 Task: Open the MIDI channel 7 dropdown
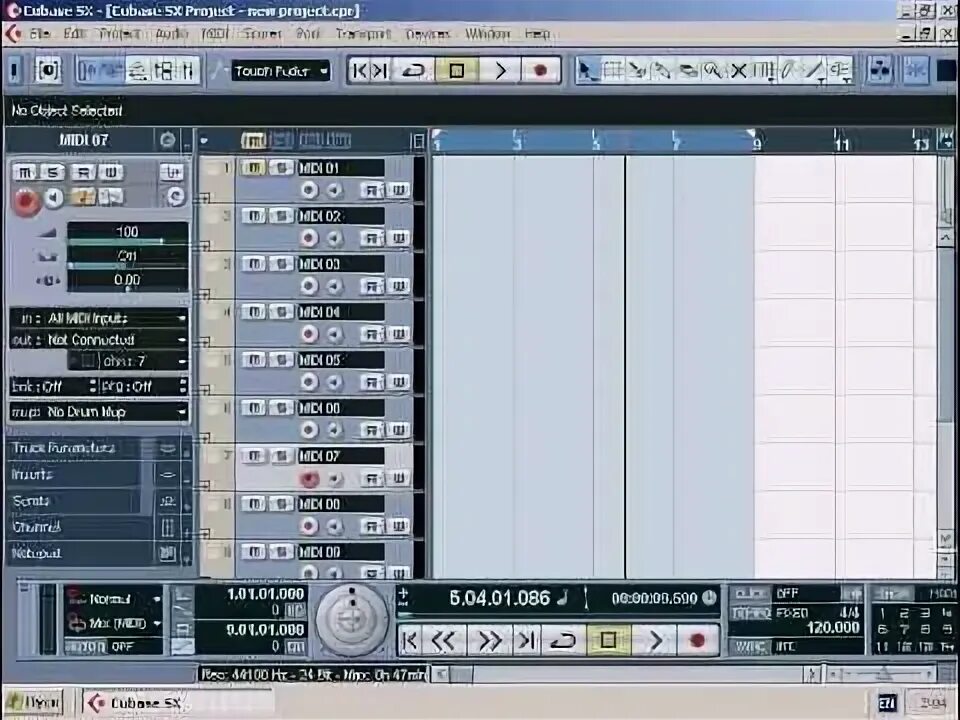tap(127, 361)
